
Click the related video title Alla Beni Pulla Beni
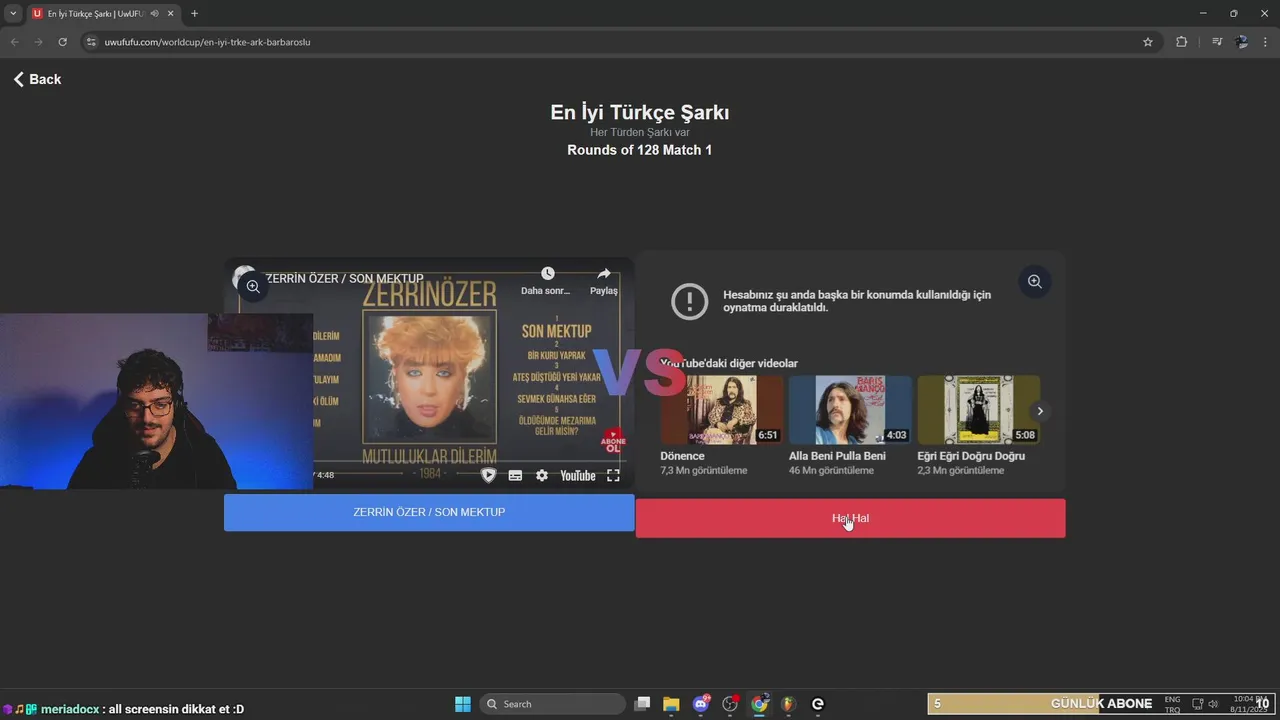point(837,456)
